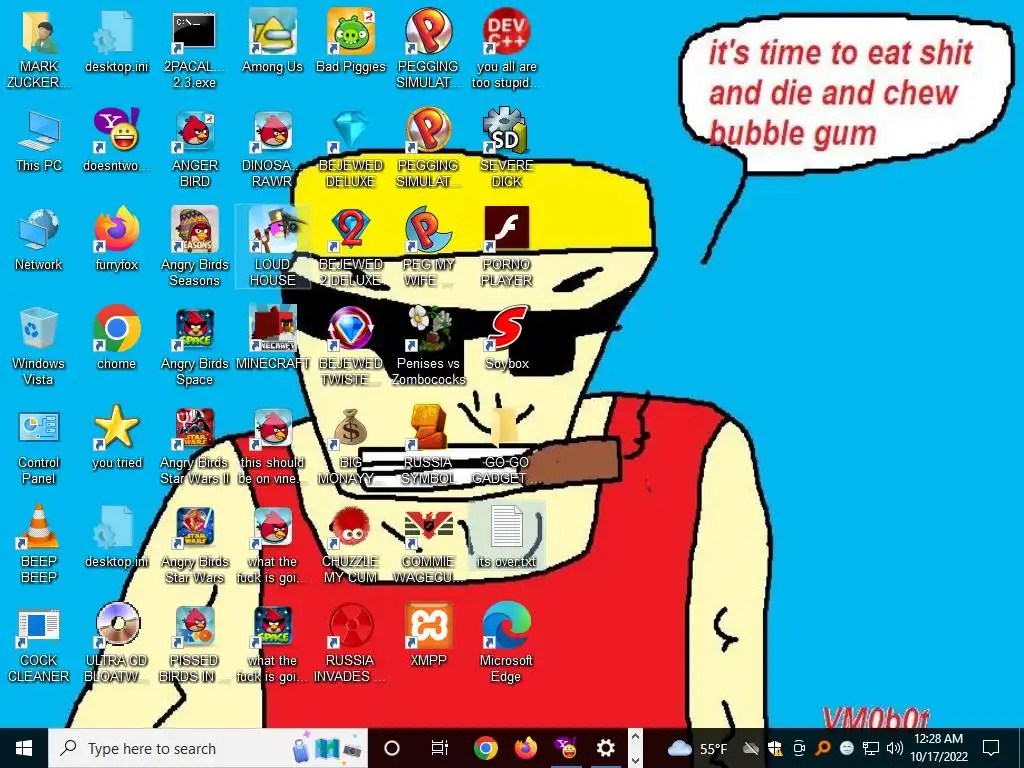The width and height of the screenshot is (1024, 768).
Task: Open Yahoo Messenger taskbar button
Action: point(566,748)
